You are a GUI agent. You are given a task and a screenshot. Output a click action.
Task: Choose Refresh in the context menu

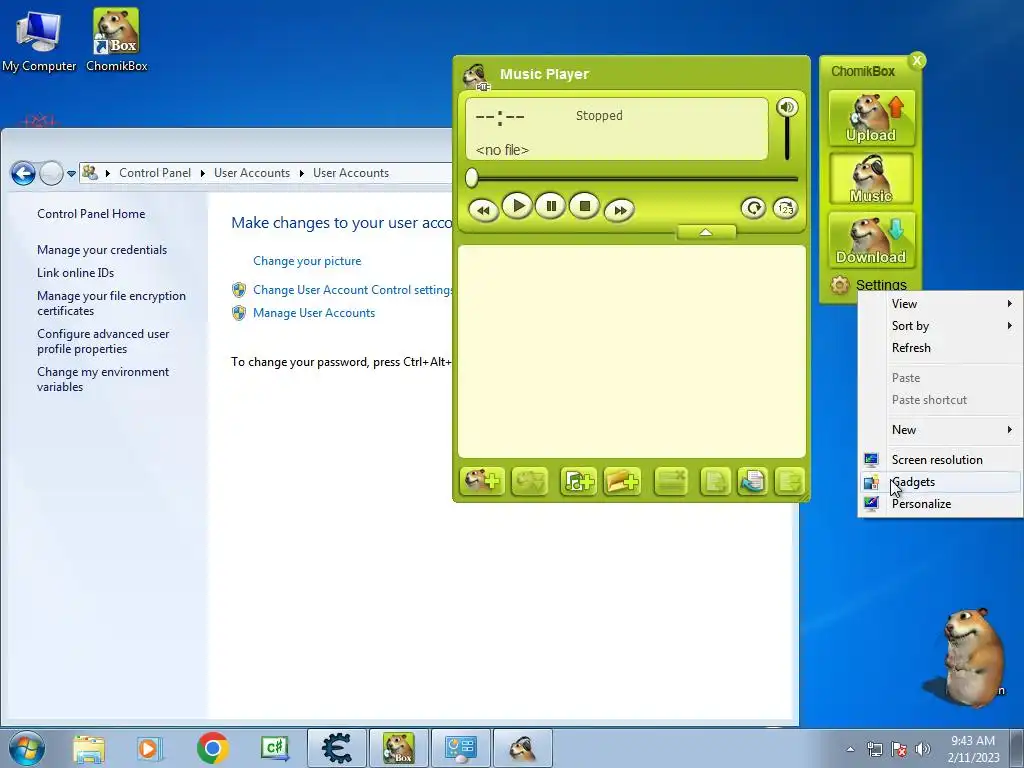(941, 348)
